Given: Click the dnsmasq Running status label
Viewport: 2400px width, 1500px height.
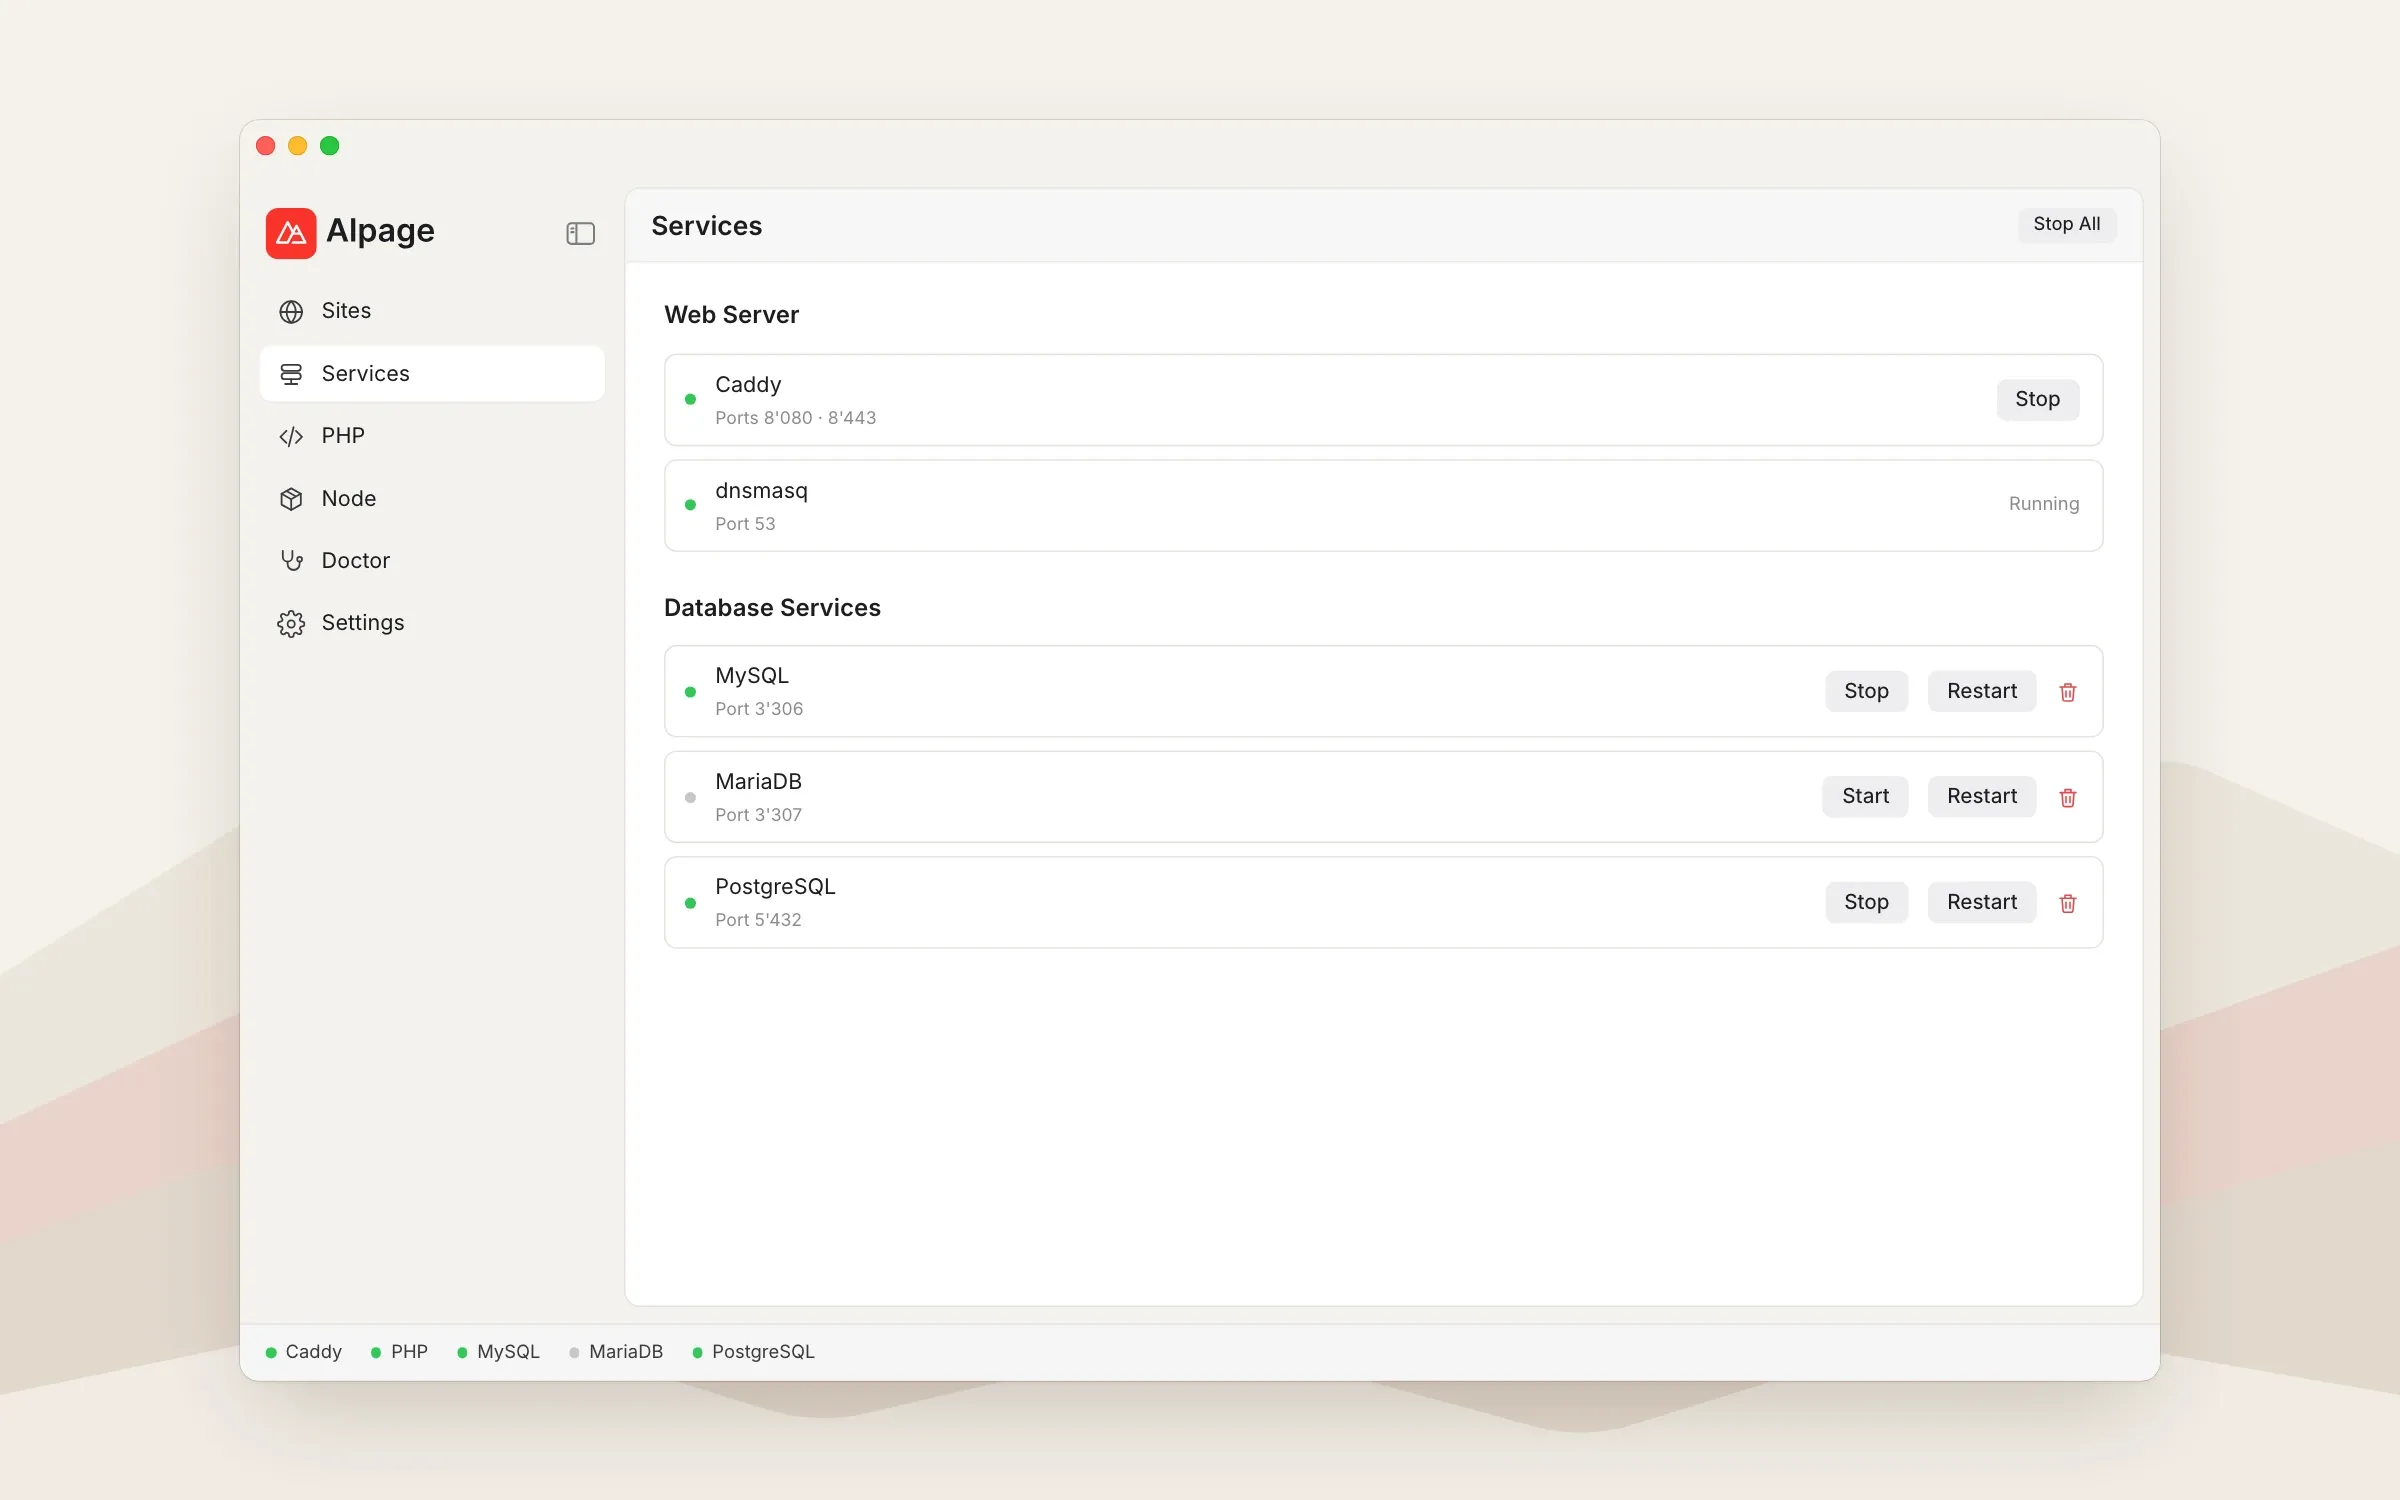Looking at the screenshot, I should tap(2043, 504).
